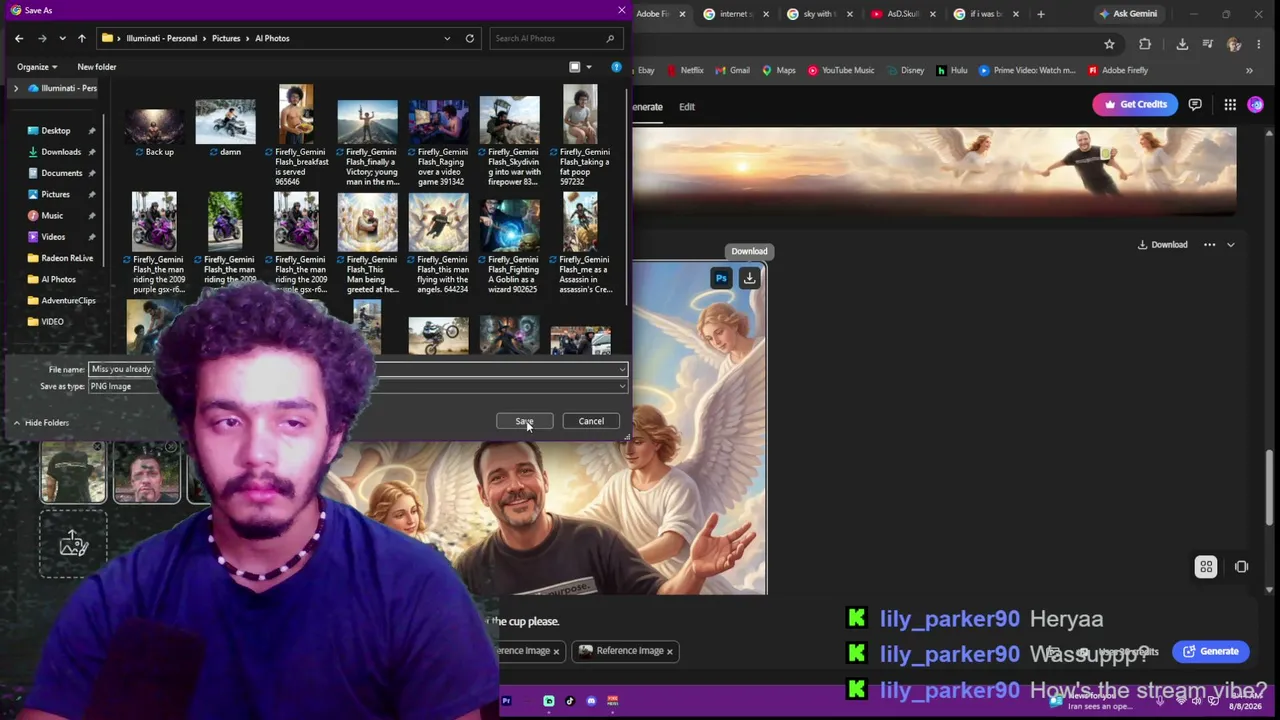Create a New folder
Screen dimensions: 1280x720
pyautogui.click(x=97, y=67)
